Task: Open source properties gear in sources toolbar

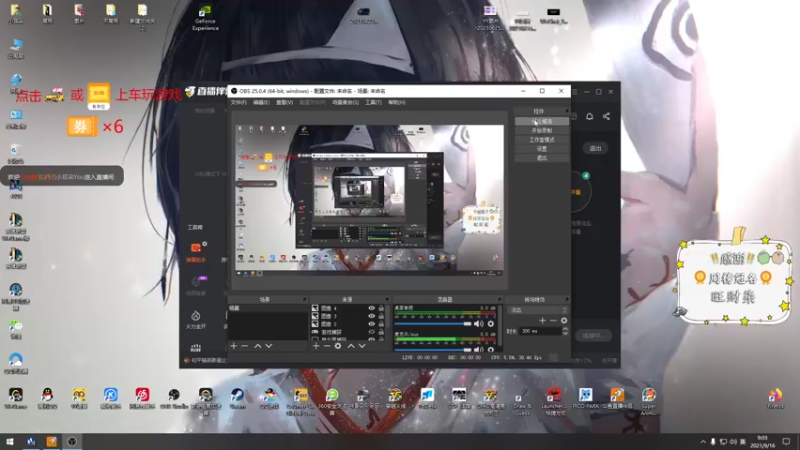Action: (338, 346)
